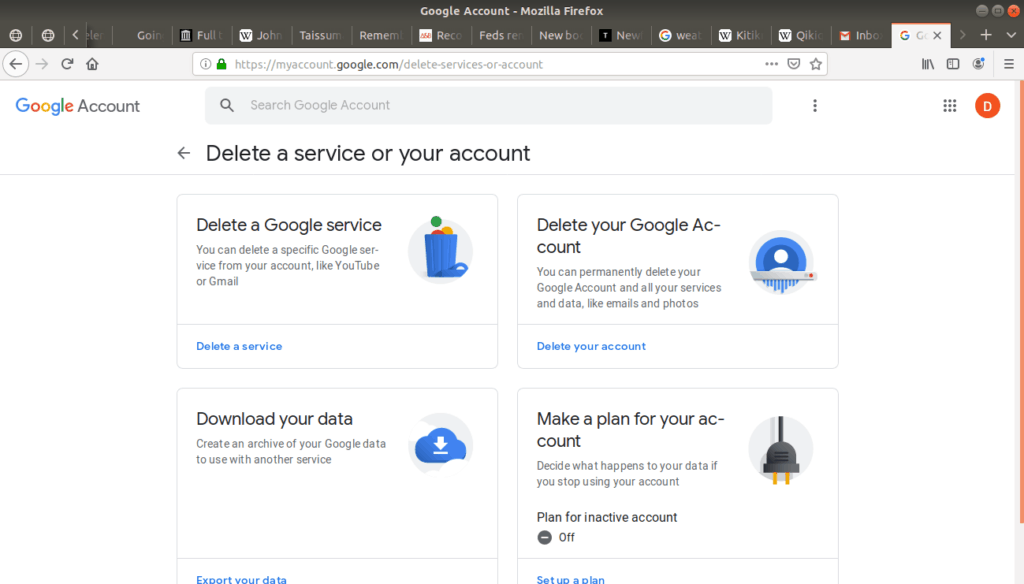This screenshot has width=1024, height=584.
Task: Open the Firefox hamburger menu
Action: click(1009, 64)
